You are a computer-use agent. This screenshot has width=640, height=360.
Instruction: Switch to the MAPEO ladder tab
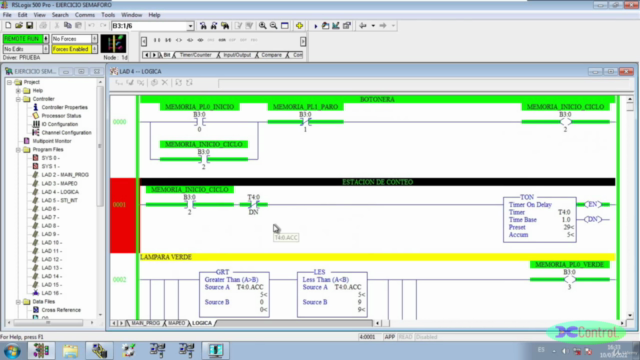coord(176,323)
